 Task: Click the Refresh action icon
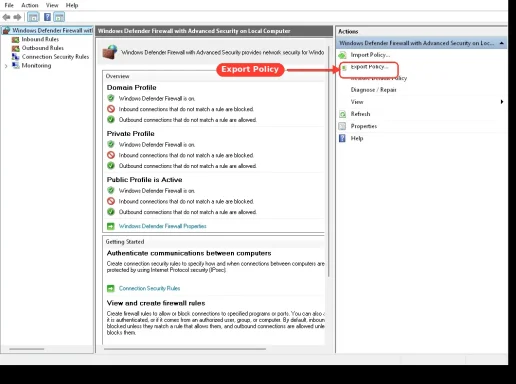click(x=342, y=114)
